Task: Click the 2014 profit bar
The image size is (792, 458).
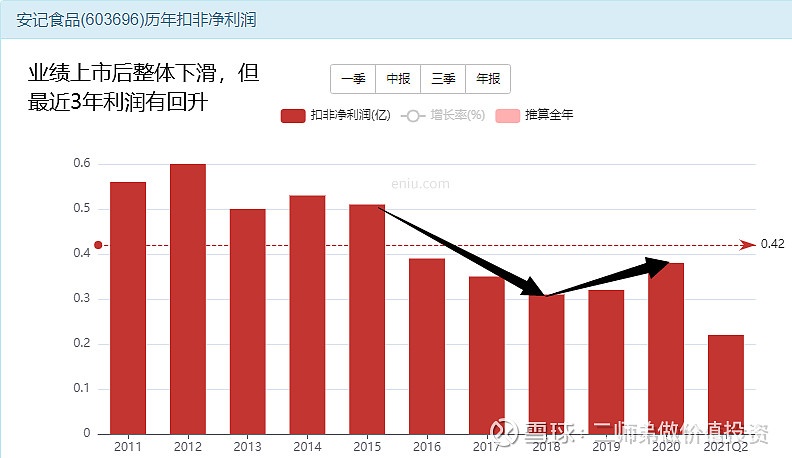Action: [307, 315]
